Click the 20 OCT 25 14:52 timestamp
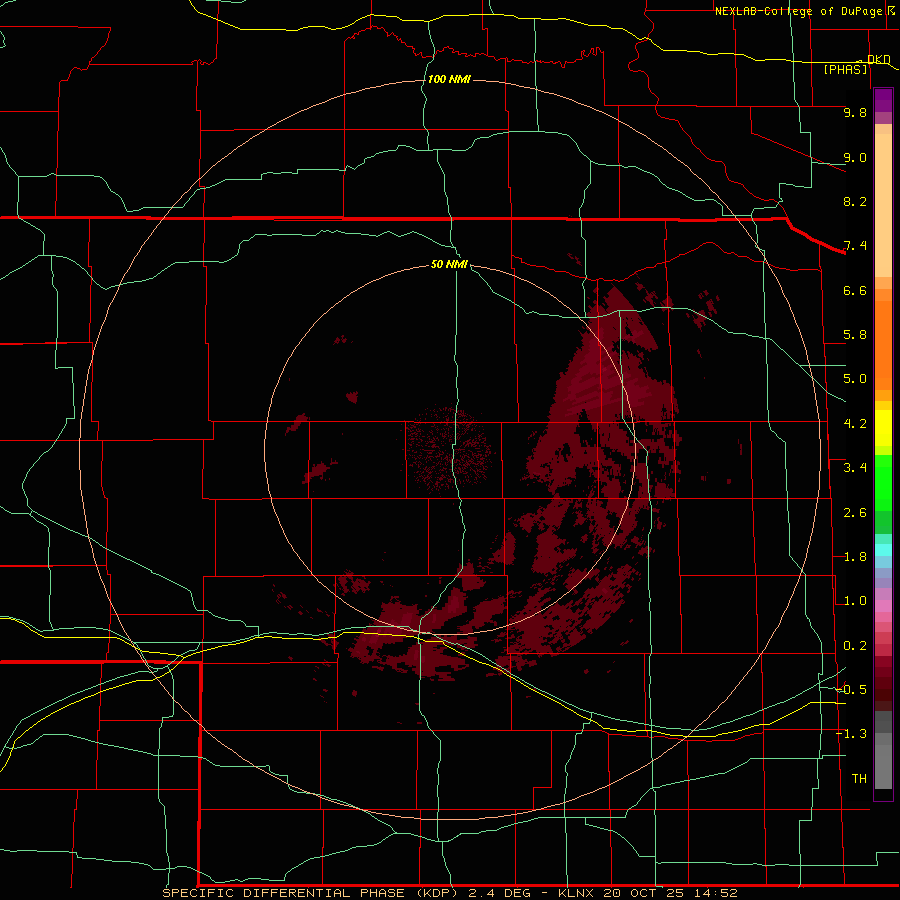The width and height of the screenshot is (900, 900). point(671,893)
